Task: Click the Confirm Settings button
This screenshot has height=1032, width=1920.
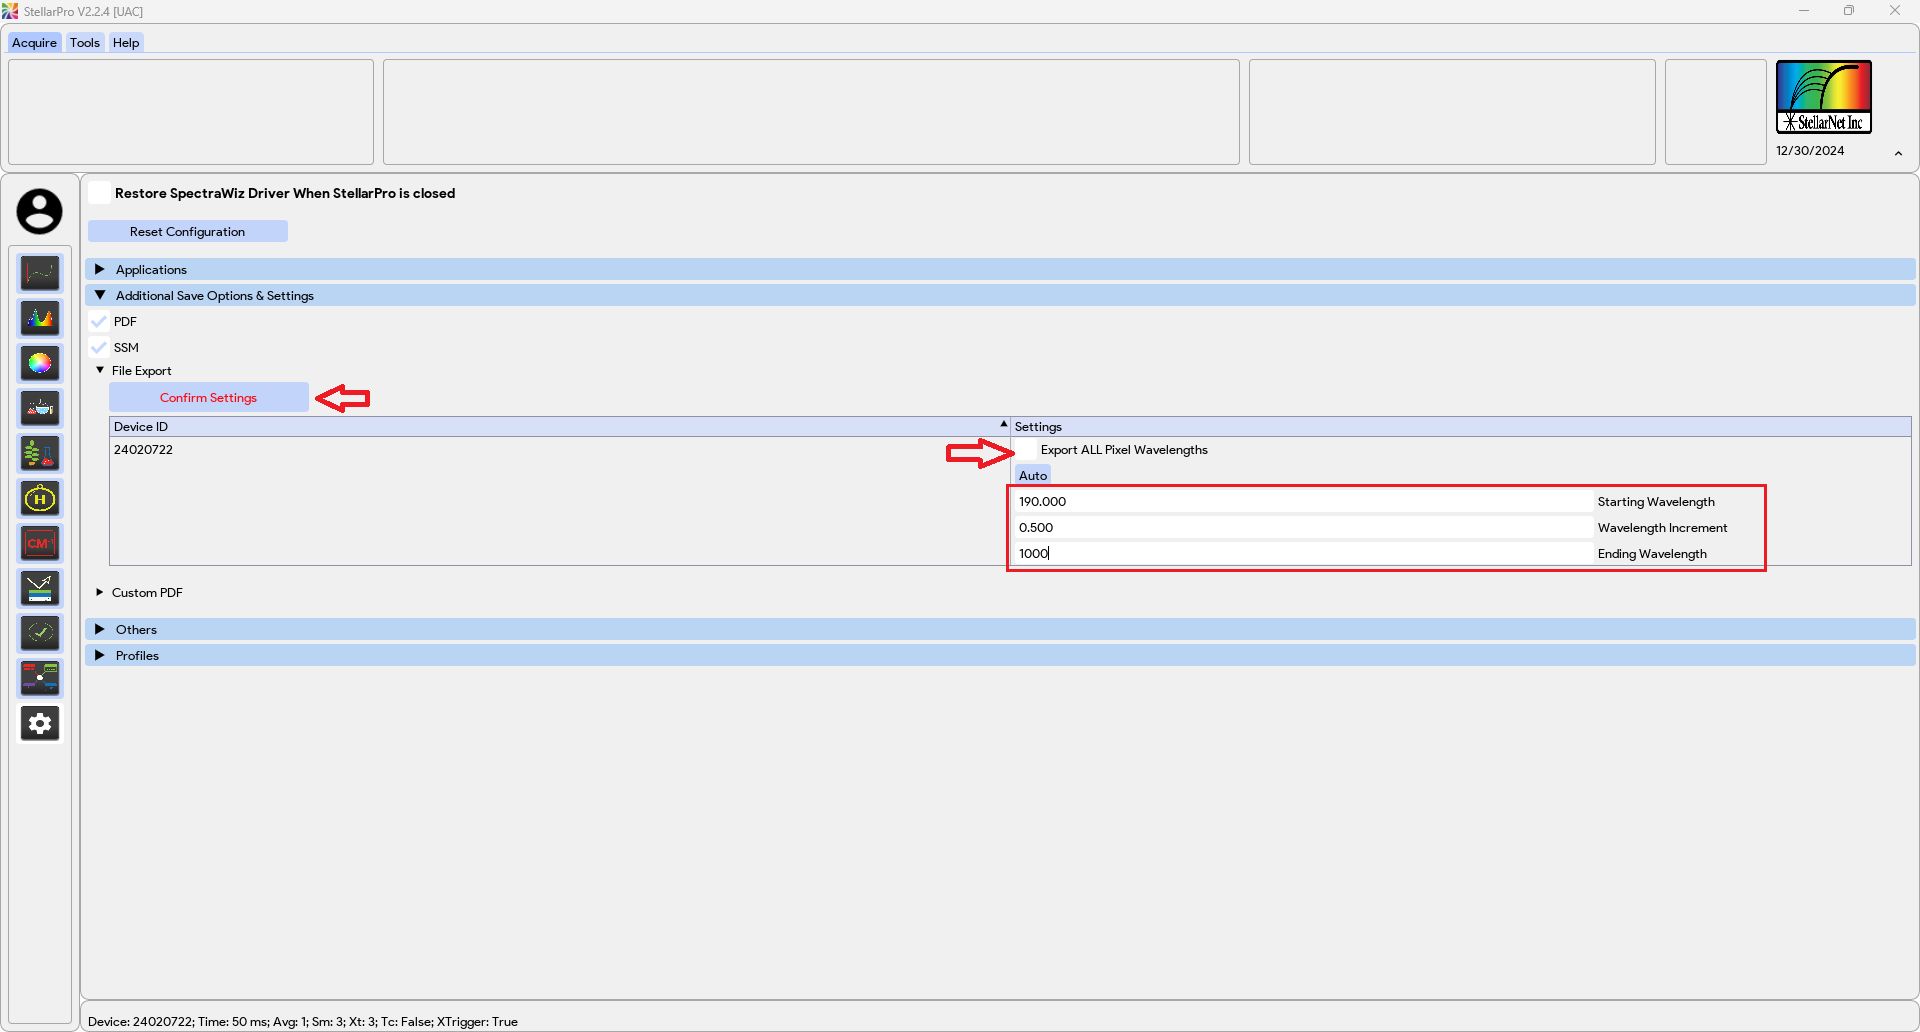Action: 208,398
